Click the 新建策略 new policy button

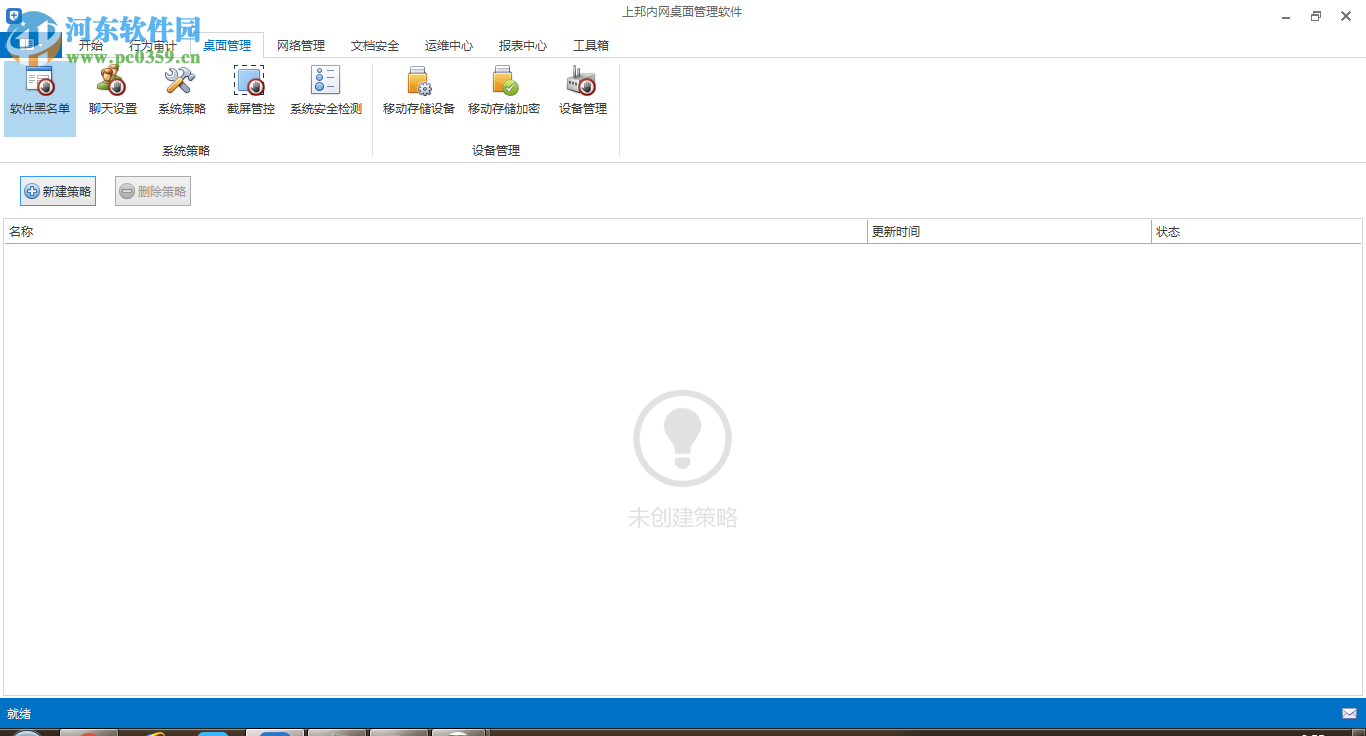click(x=57, y=190)
